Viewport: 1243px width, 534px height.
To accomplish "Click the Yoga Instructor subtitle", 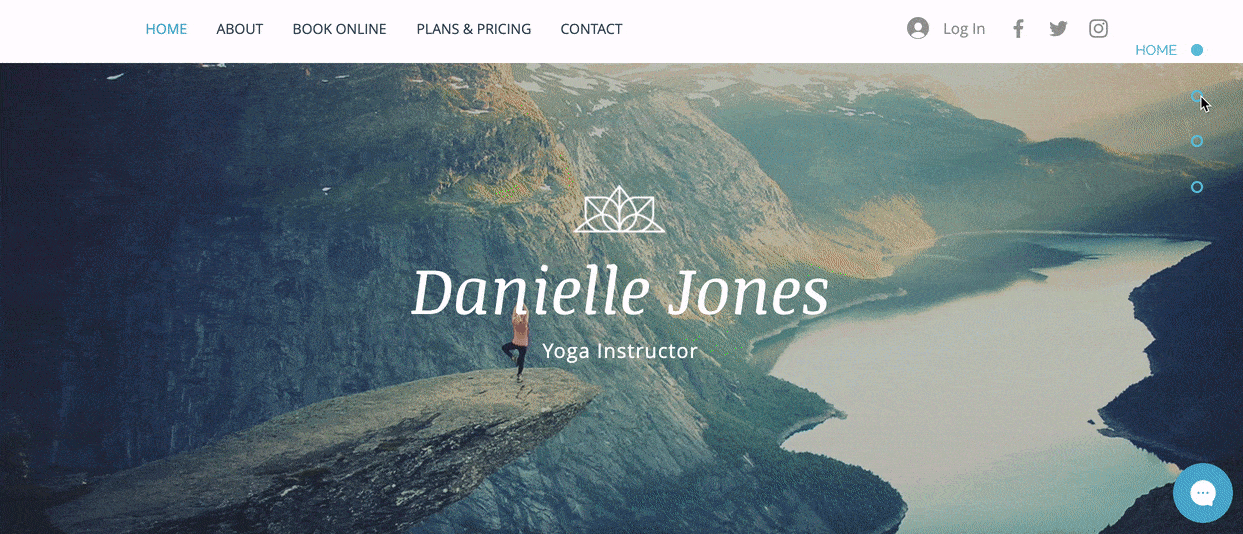I will pos(620,351).
